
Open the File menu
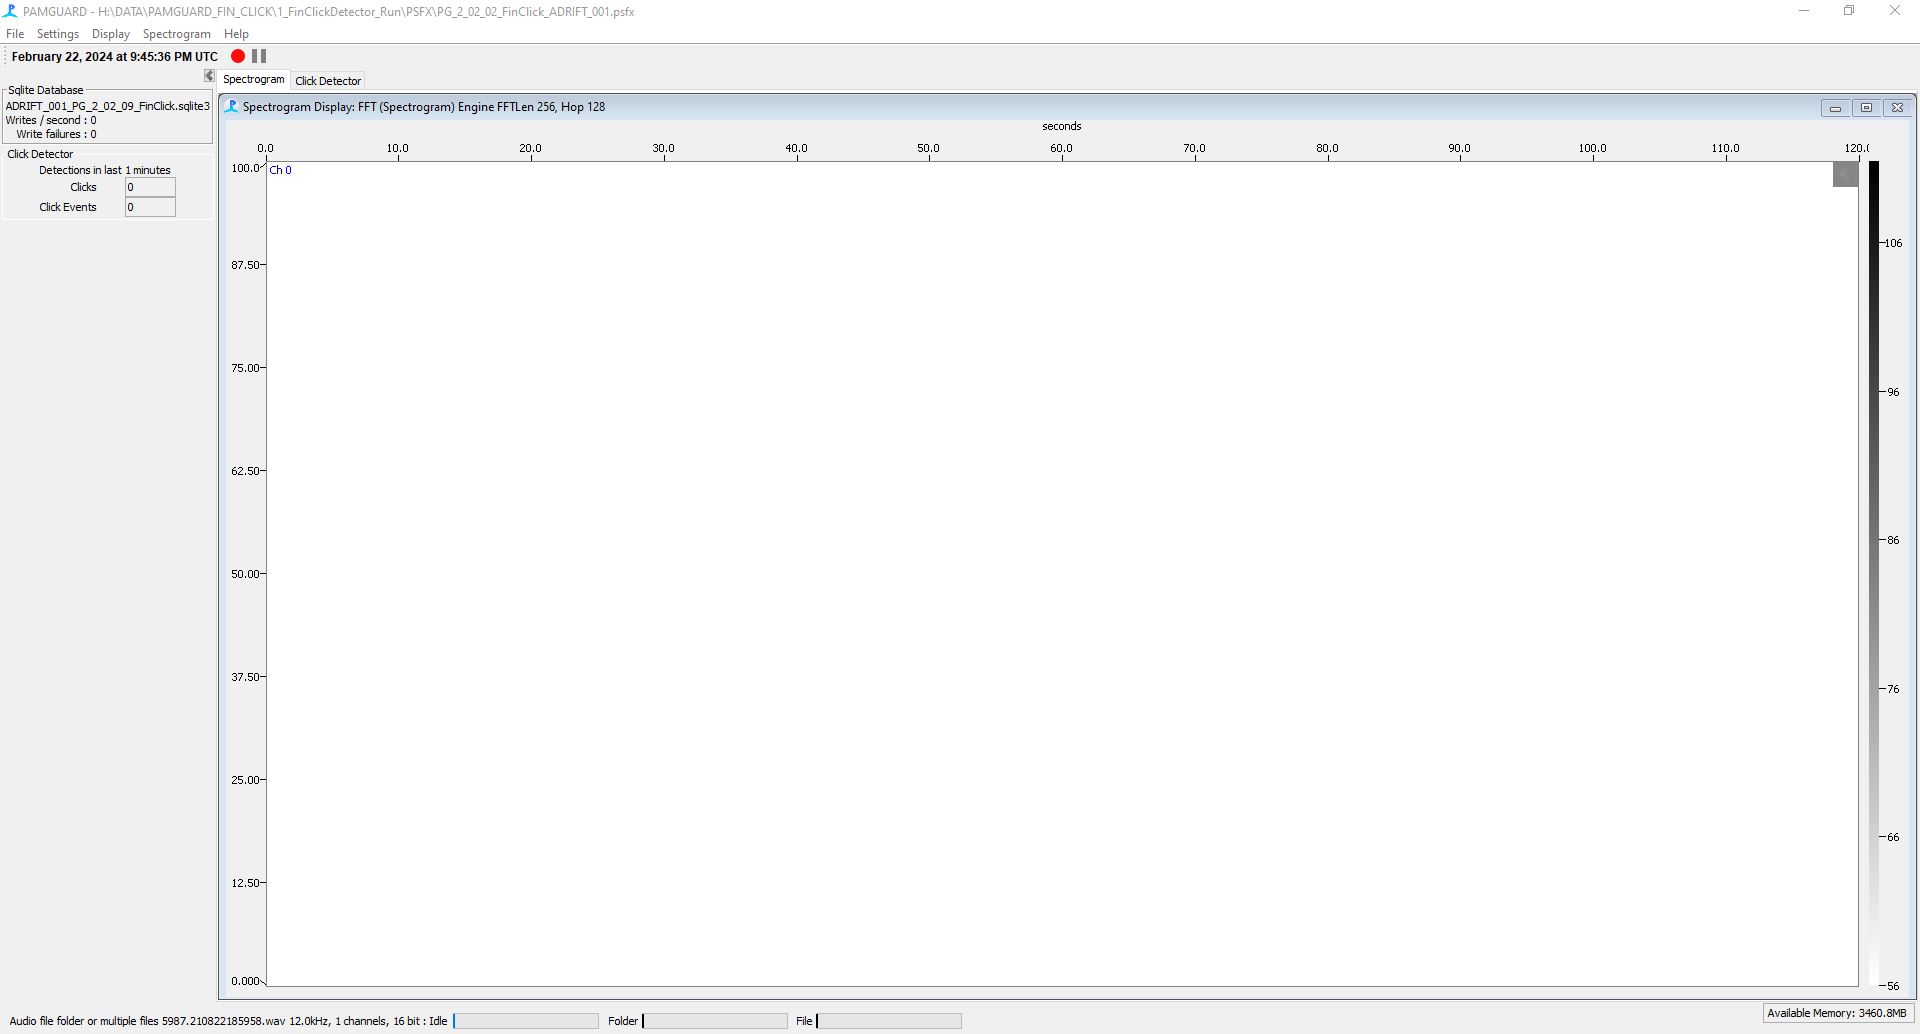pos(15,34)
